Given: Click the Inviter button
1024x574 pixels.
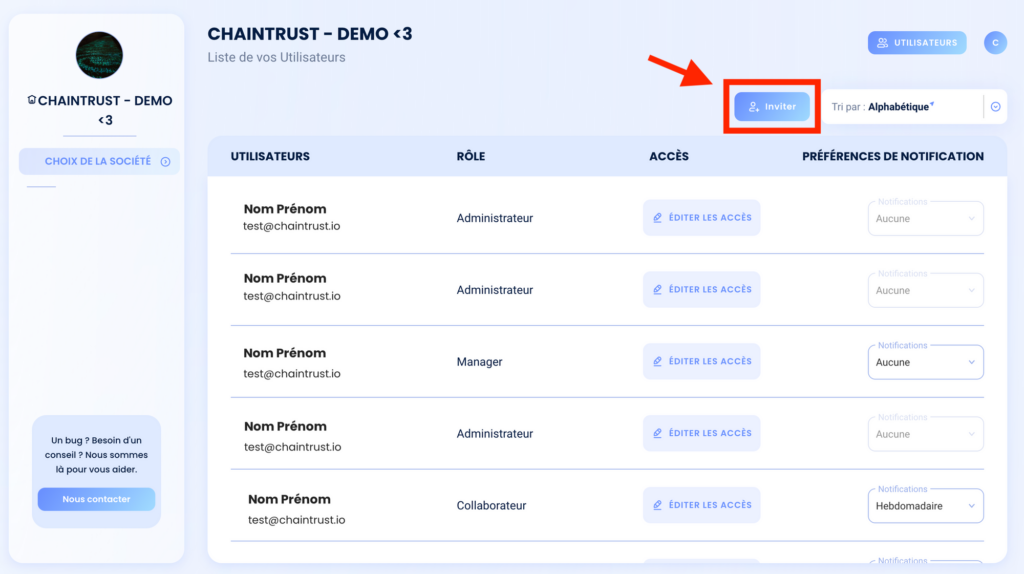Looking at the screenshot, I should point(772,106).
